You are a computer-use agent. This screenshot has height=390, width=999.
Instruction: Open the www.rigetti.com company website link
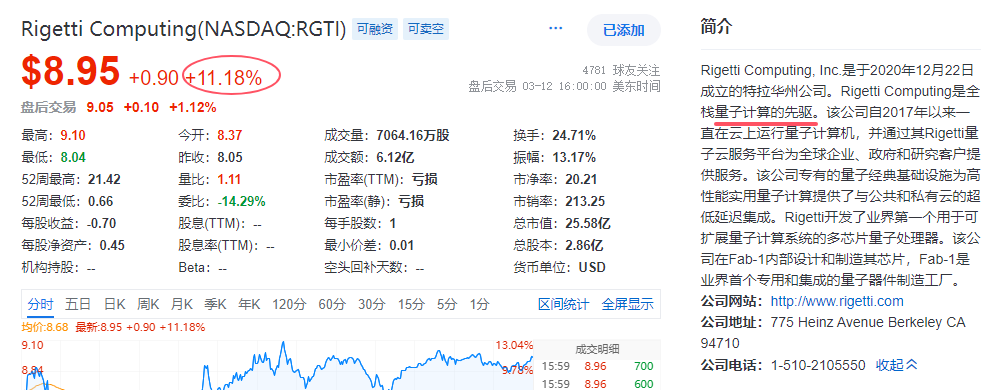point(837,301)
